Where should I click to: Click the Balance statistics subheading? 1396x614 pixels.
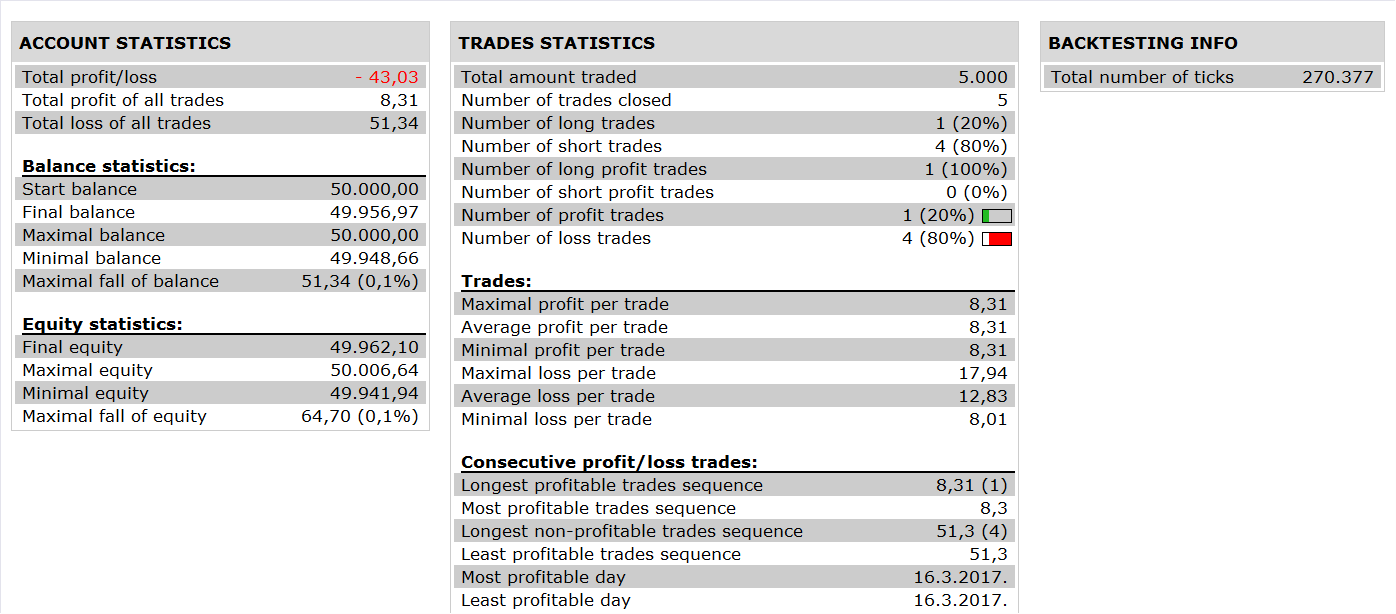[109, 166]
